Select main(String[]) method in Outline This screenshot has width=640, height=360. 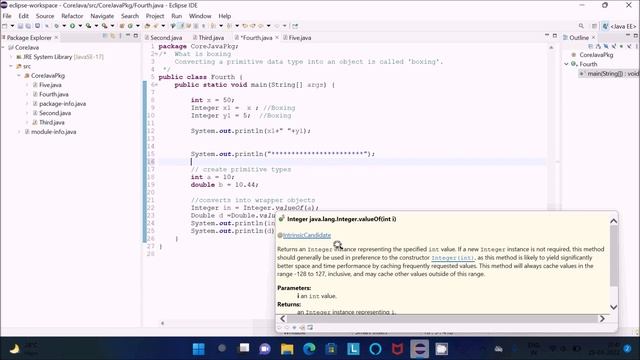tap(609, 74)
